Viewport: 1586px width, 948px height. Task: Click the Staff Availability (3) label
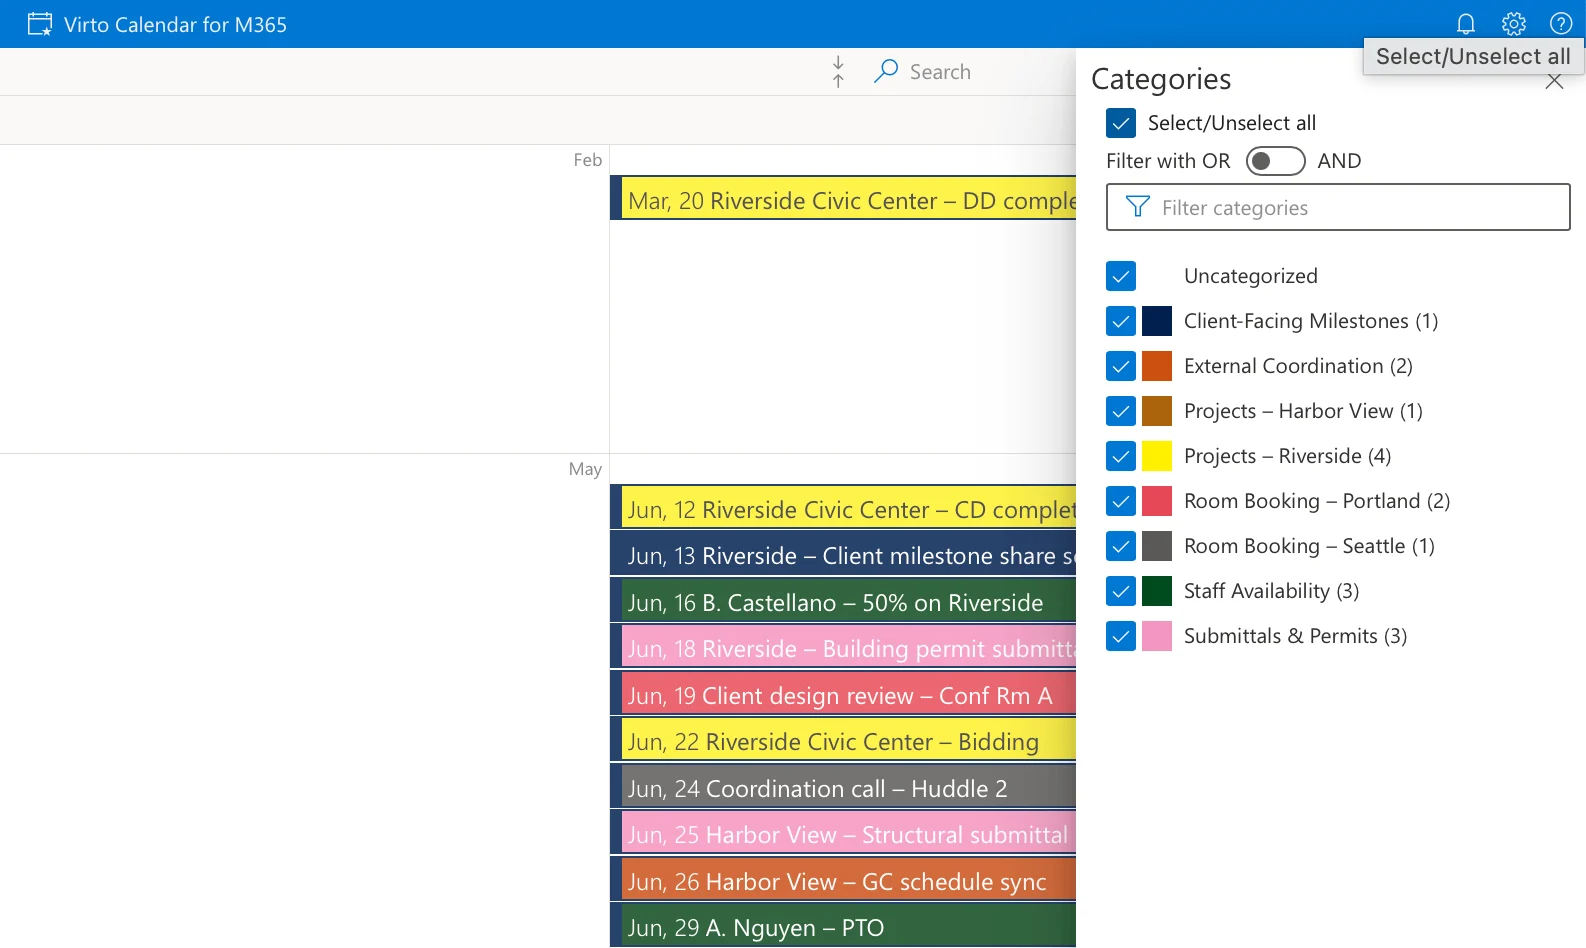click(1271, 591)
